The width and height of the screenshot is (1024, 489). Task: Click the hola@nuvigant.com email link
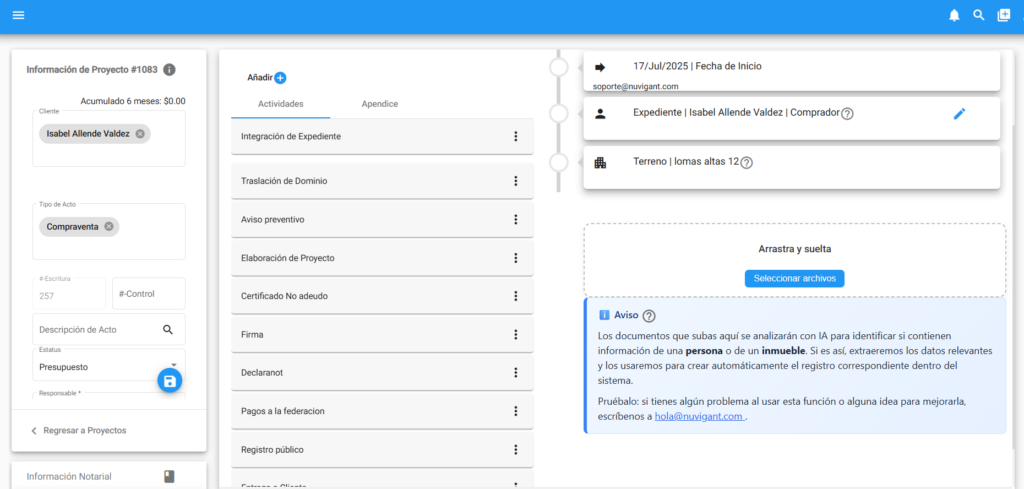[x=698, y=416]
